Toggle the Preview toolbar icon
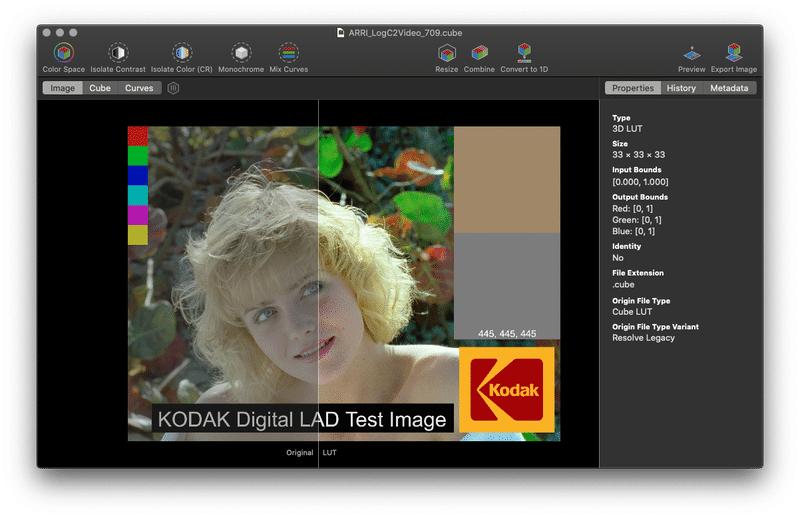 pyautogui.click(x=691, y=53)
